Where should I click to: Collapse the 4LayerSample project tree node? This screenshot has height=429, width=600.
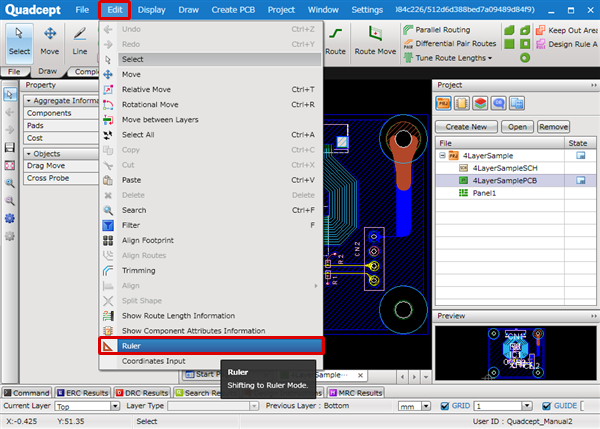[442, 155]
